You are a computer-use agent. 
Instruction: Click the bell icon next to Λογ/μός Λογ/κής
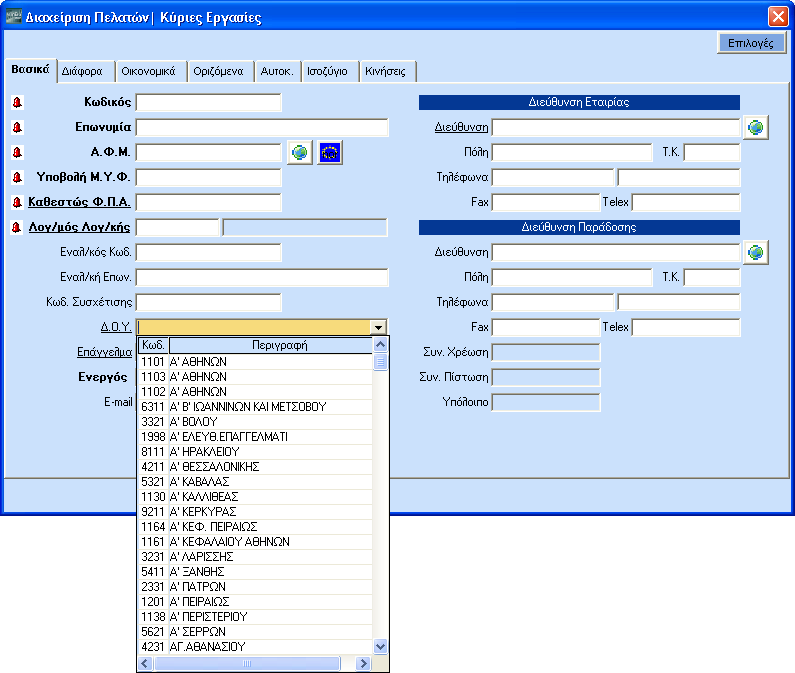[x=17, y=227]
